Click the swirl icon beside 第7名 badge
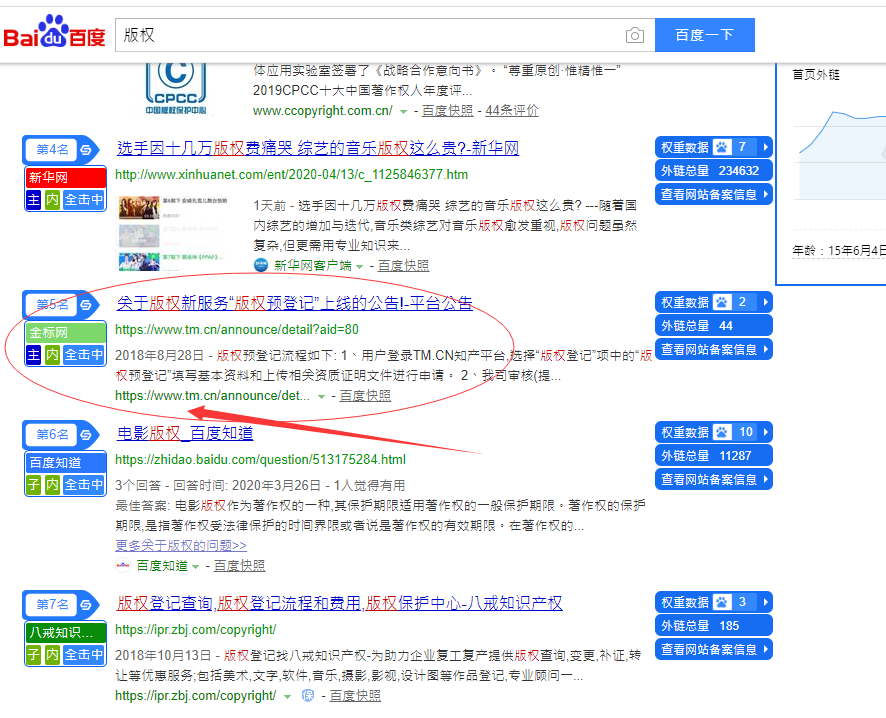Screen dimensions: 886x718 pyautogui.click(x=86, y=604)
